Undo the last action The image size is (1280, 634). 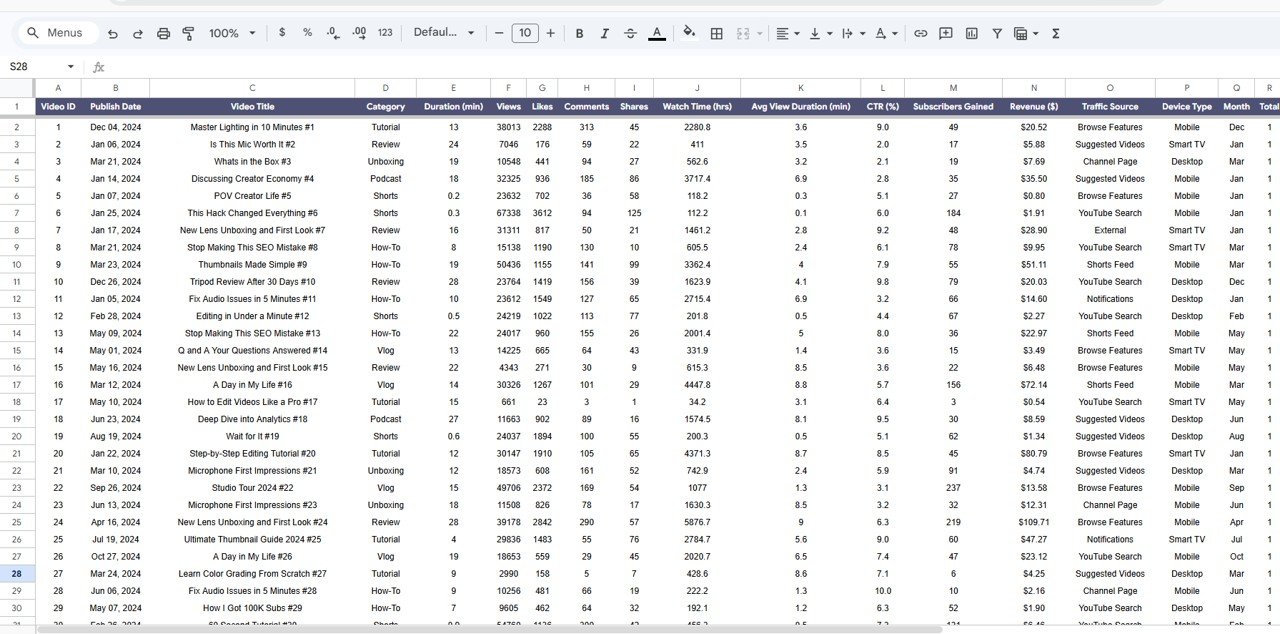112,33
